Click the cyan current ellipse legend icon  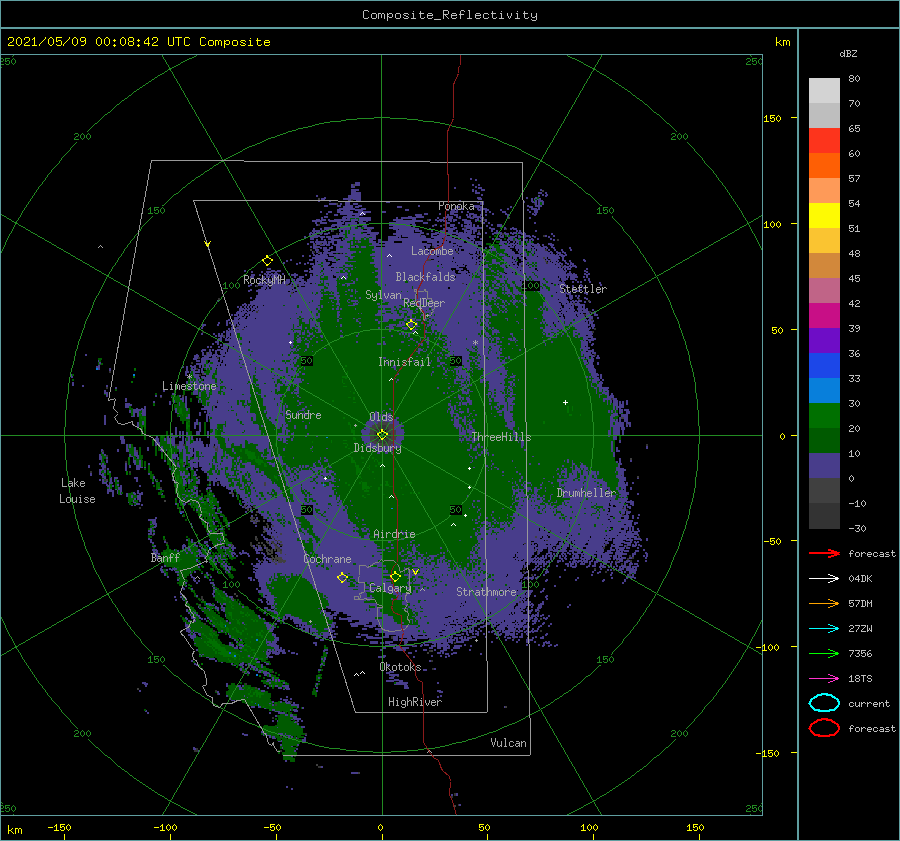click(824, 703)
